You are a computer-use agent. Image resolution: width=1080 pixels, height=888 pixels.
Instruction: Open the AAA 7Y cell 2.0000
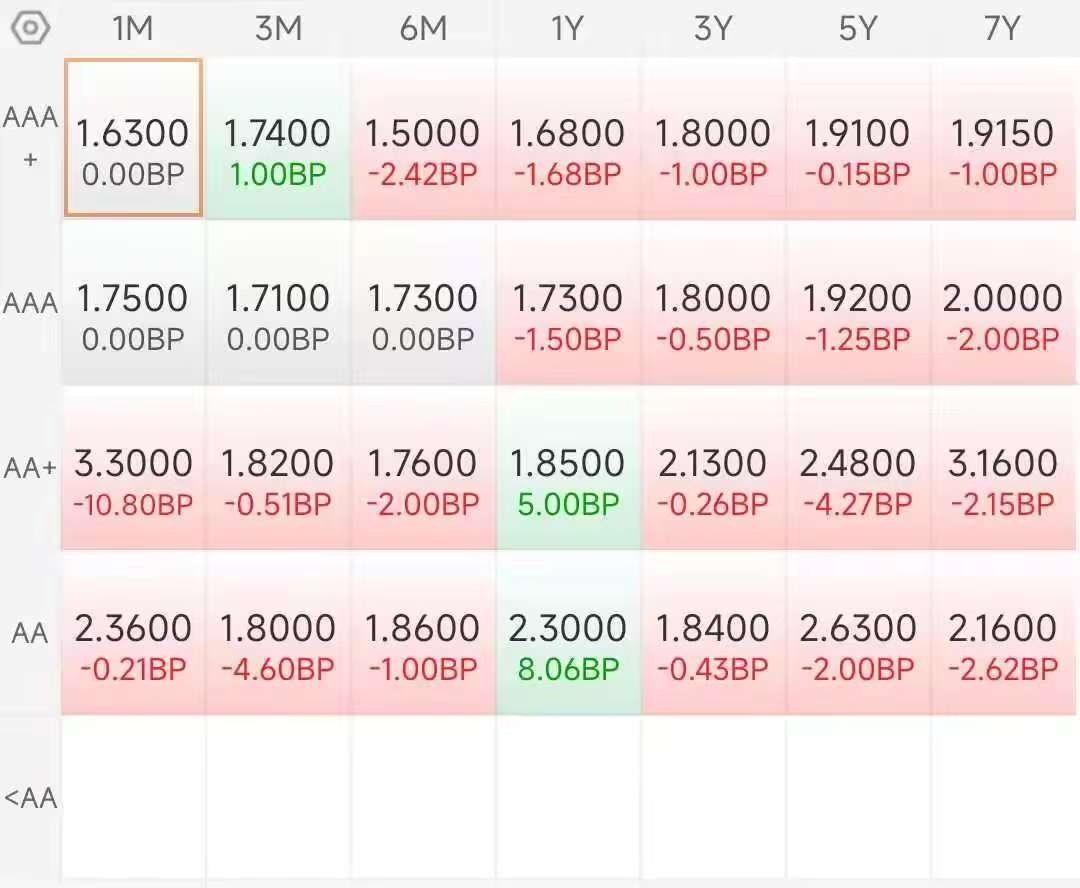[1003, 303]
